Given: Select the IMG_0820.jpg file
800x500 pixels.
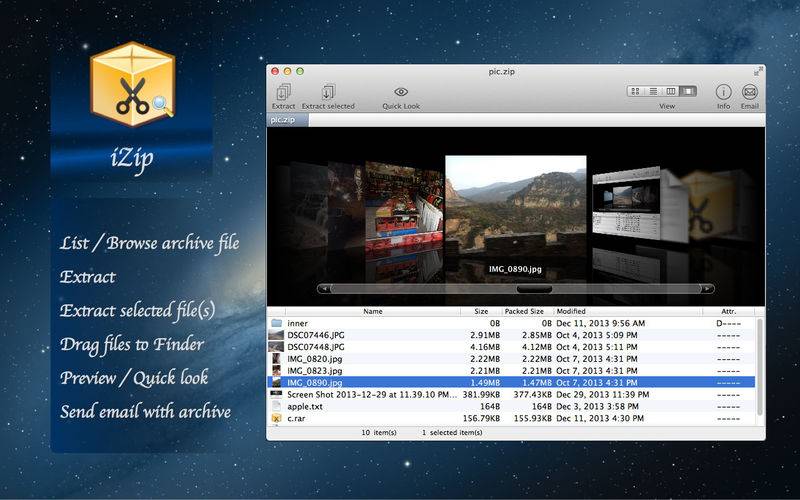Looking at the screenshot, I should coord(511,359).
